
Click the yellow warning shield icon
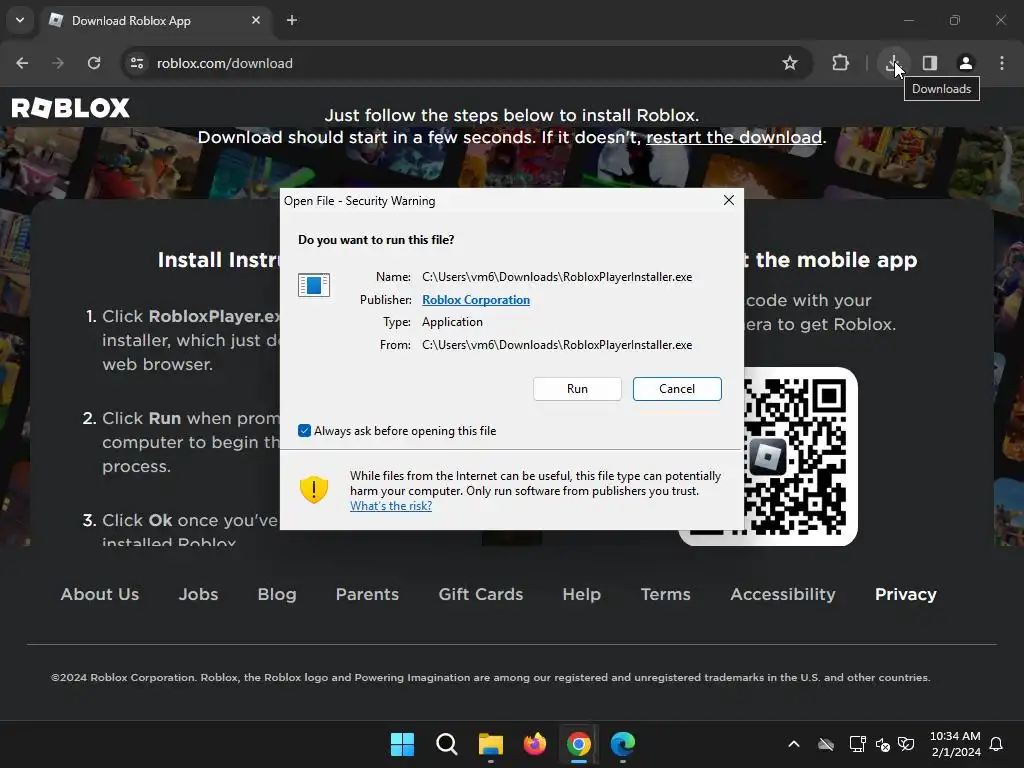tap(313, 489)
